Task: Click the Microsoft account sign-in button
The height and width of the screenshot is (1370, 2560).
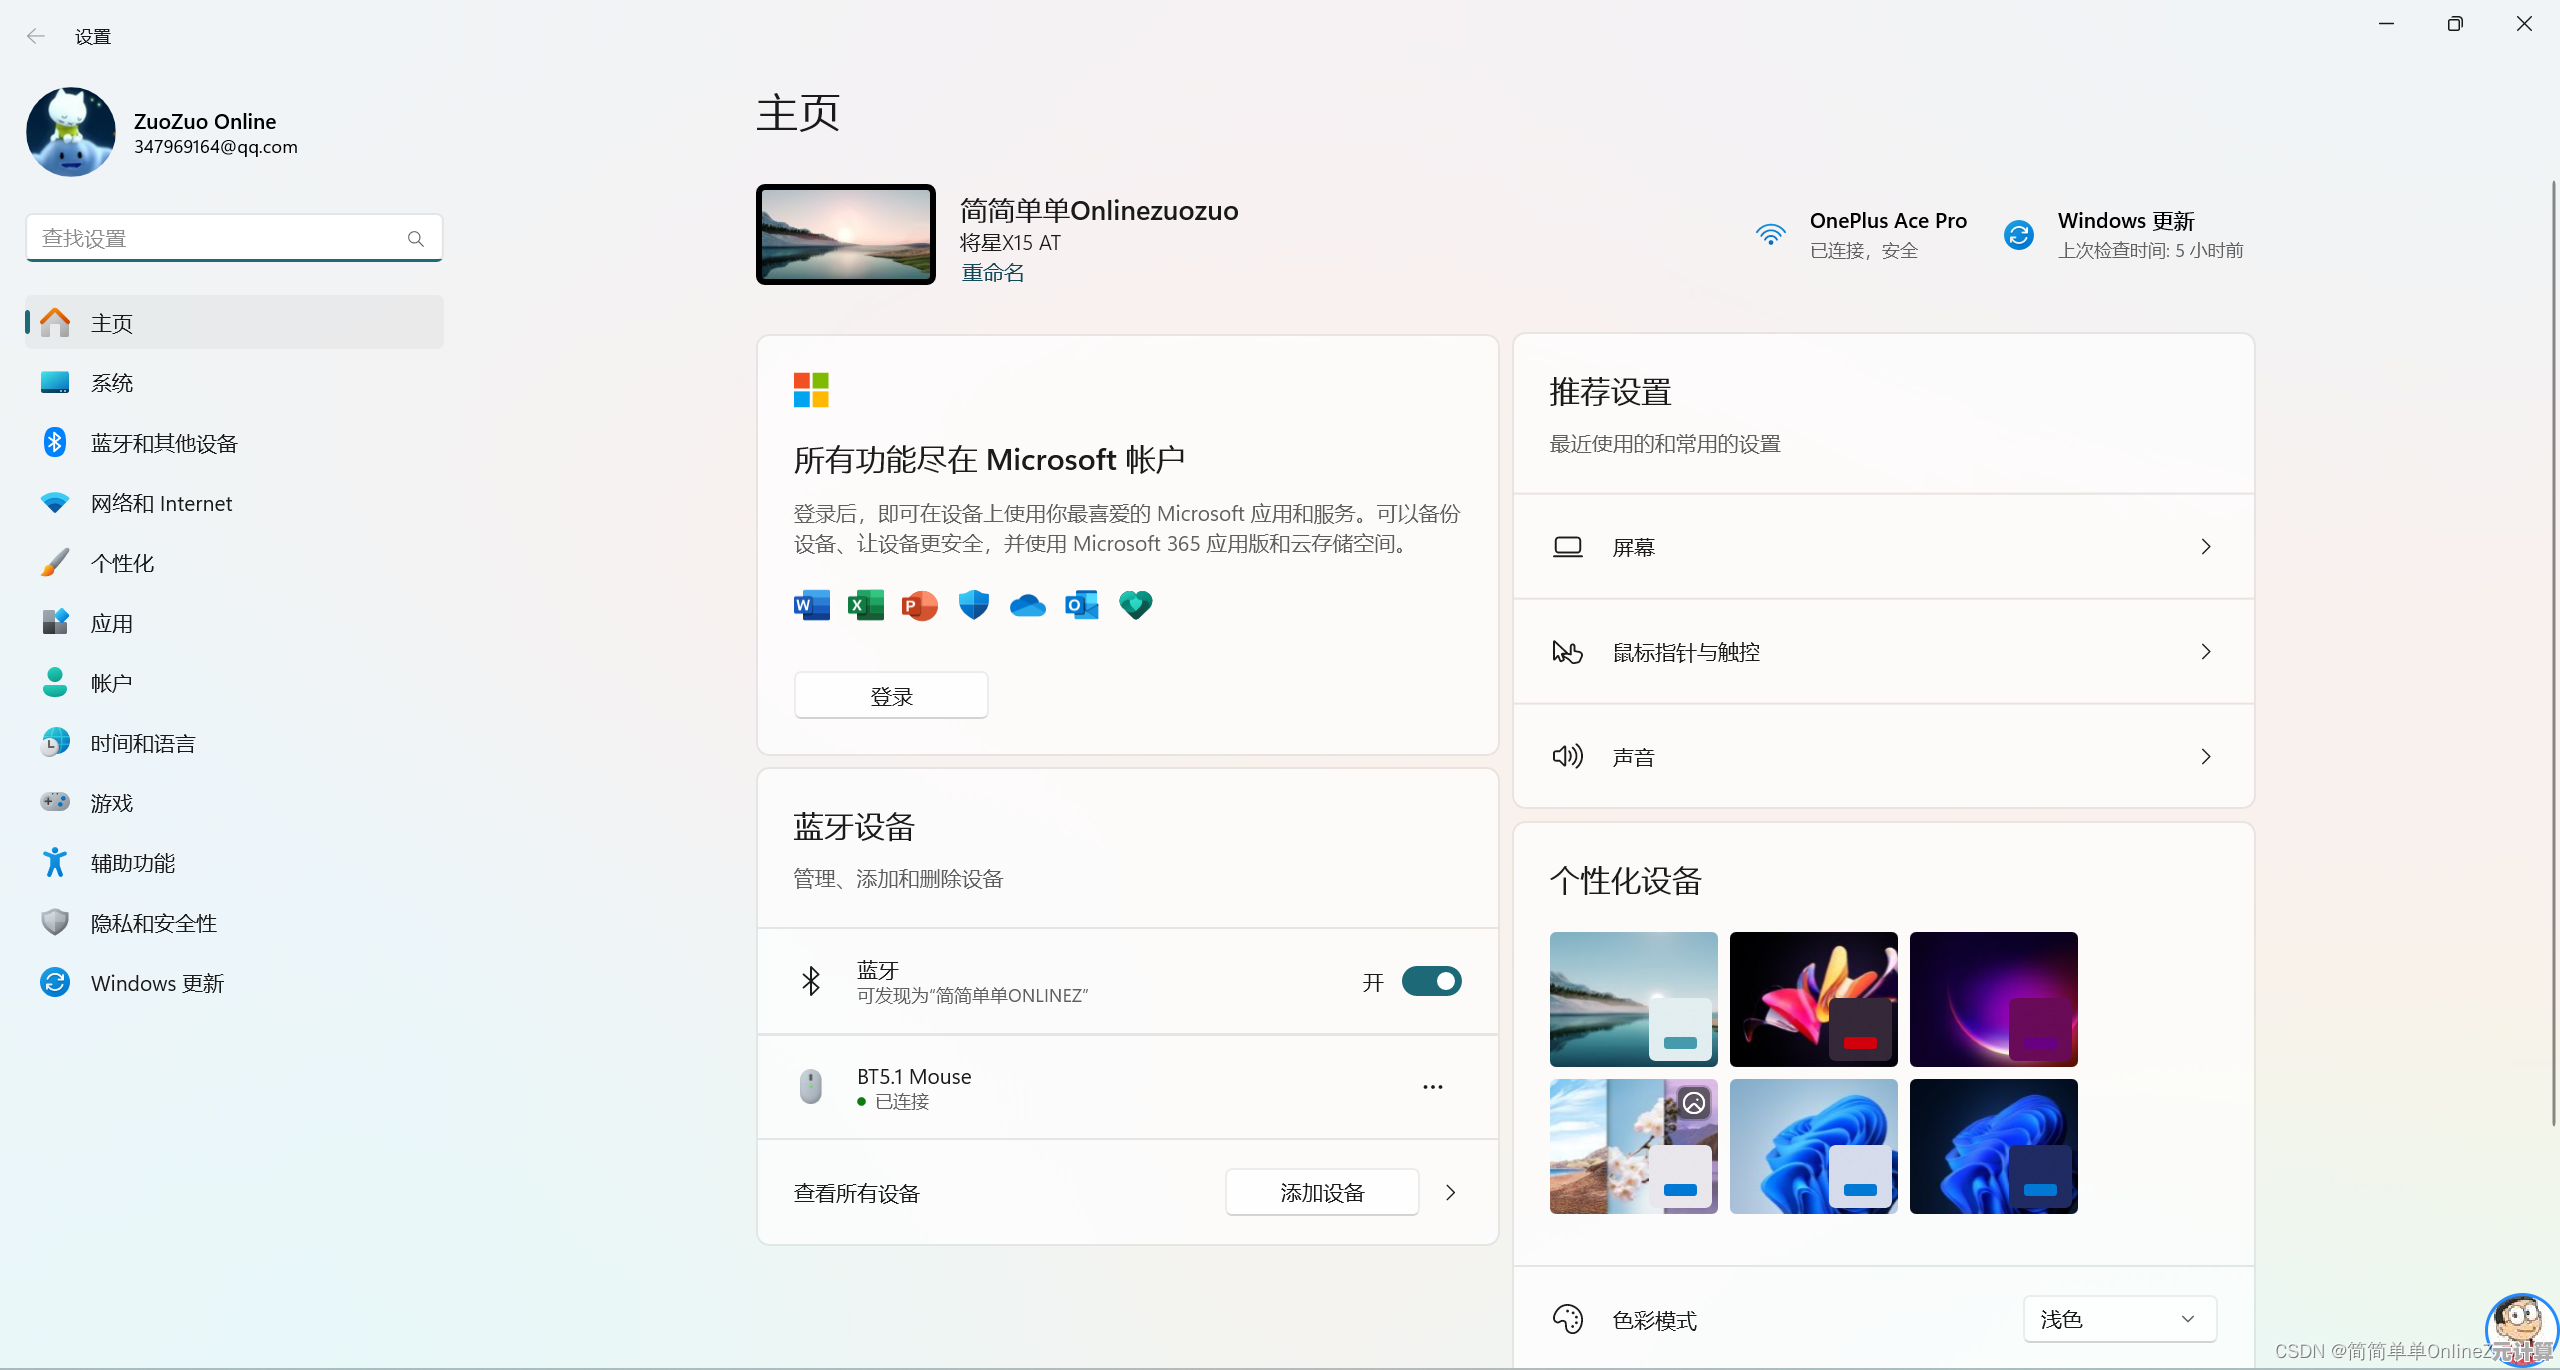Action: pos(891,696)
